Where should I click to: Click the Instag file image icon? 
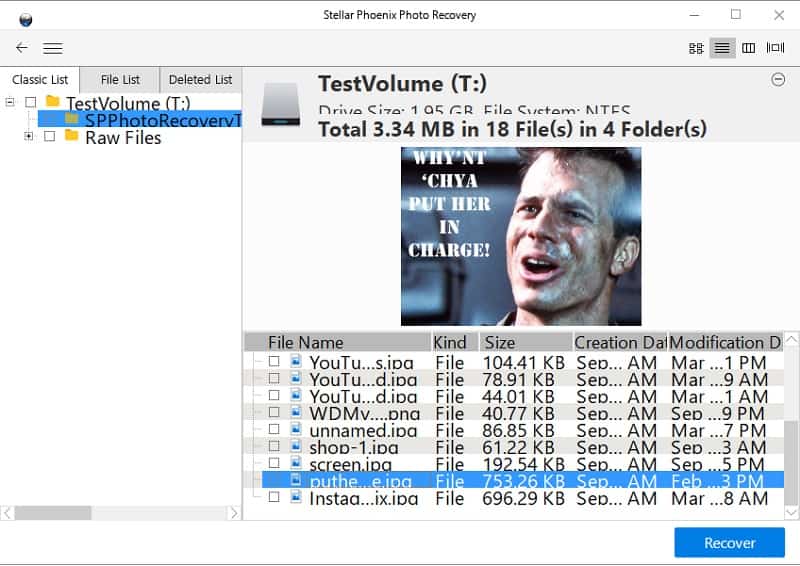[x=295, y=497]
